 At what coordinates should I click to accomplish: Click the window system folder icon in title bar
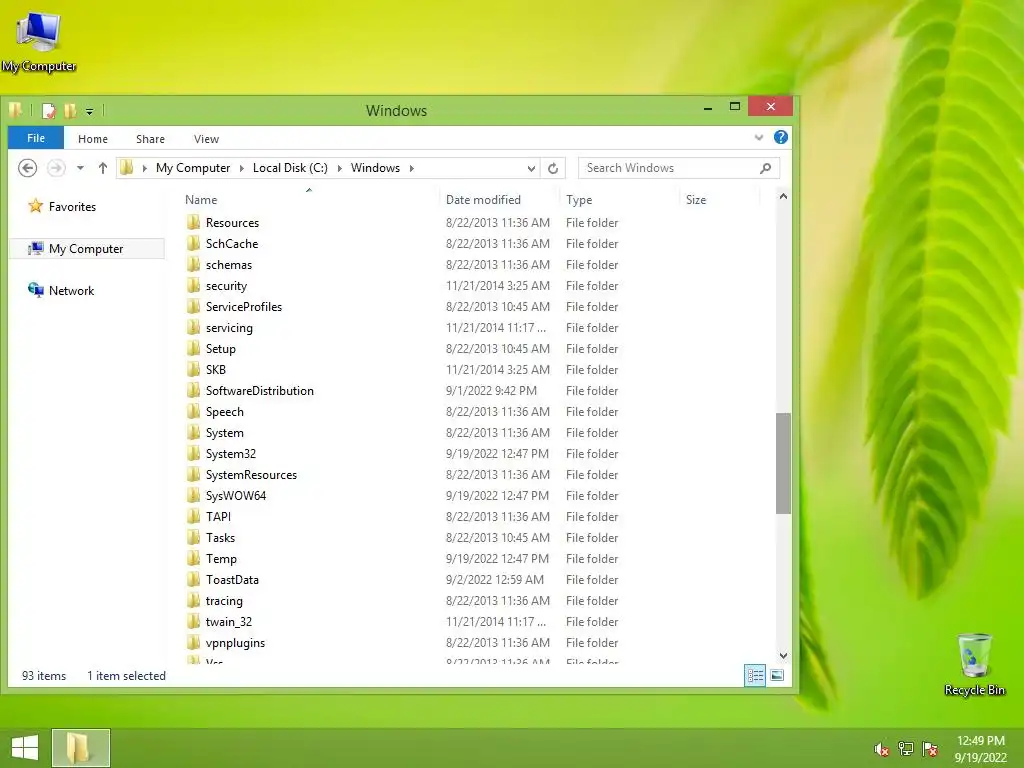16,110
